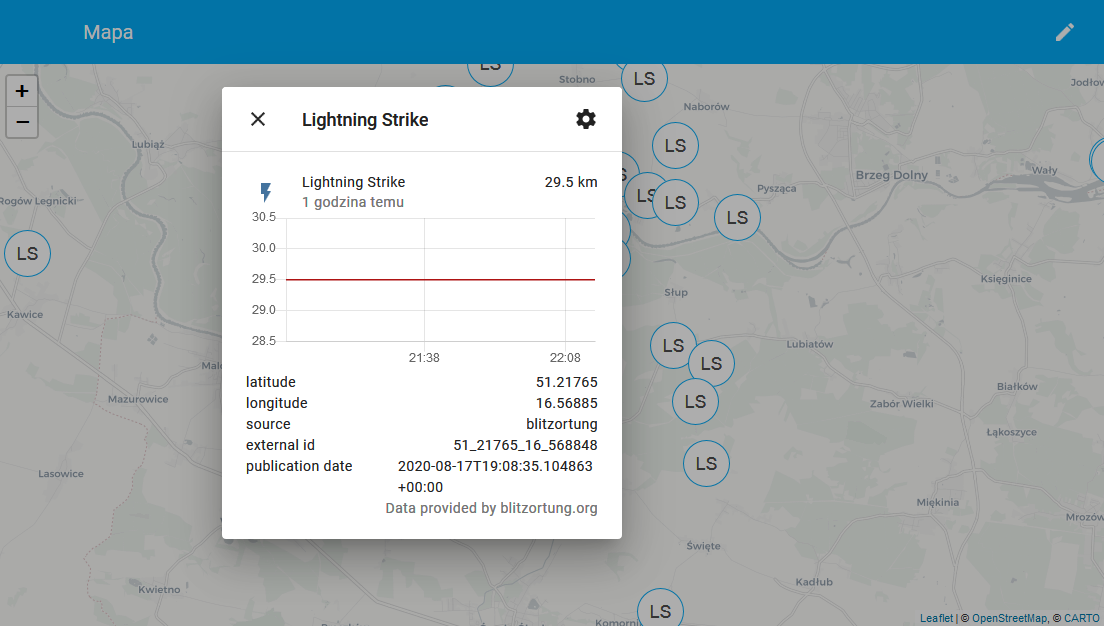Select LS marker near Kadłub at bottom
The image size is (1104, 626).
pos(660,610)
